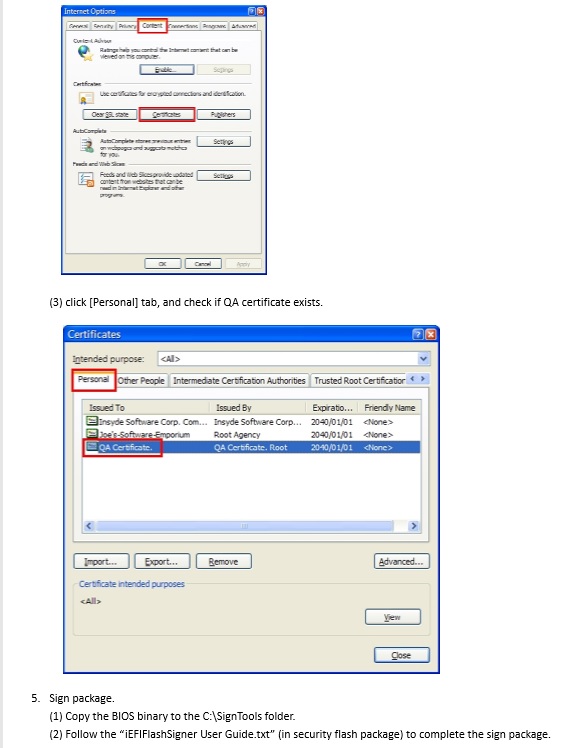Click the Content Advisor globe icon

point(86,53)
